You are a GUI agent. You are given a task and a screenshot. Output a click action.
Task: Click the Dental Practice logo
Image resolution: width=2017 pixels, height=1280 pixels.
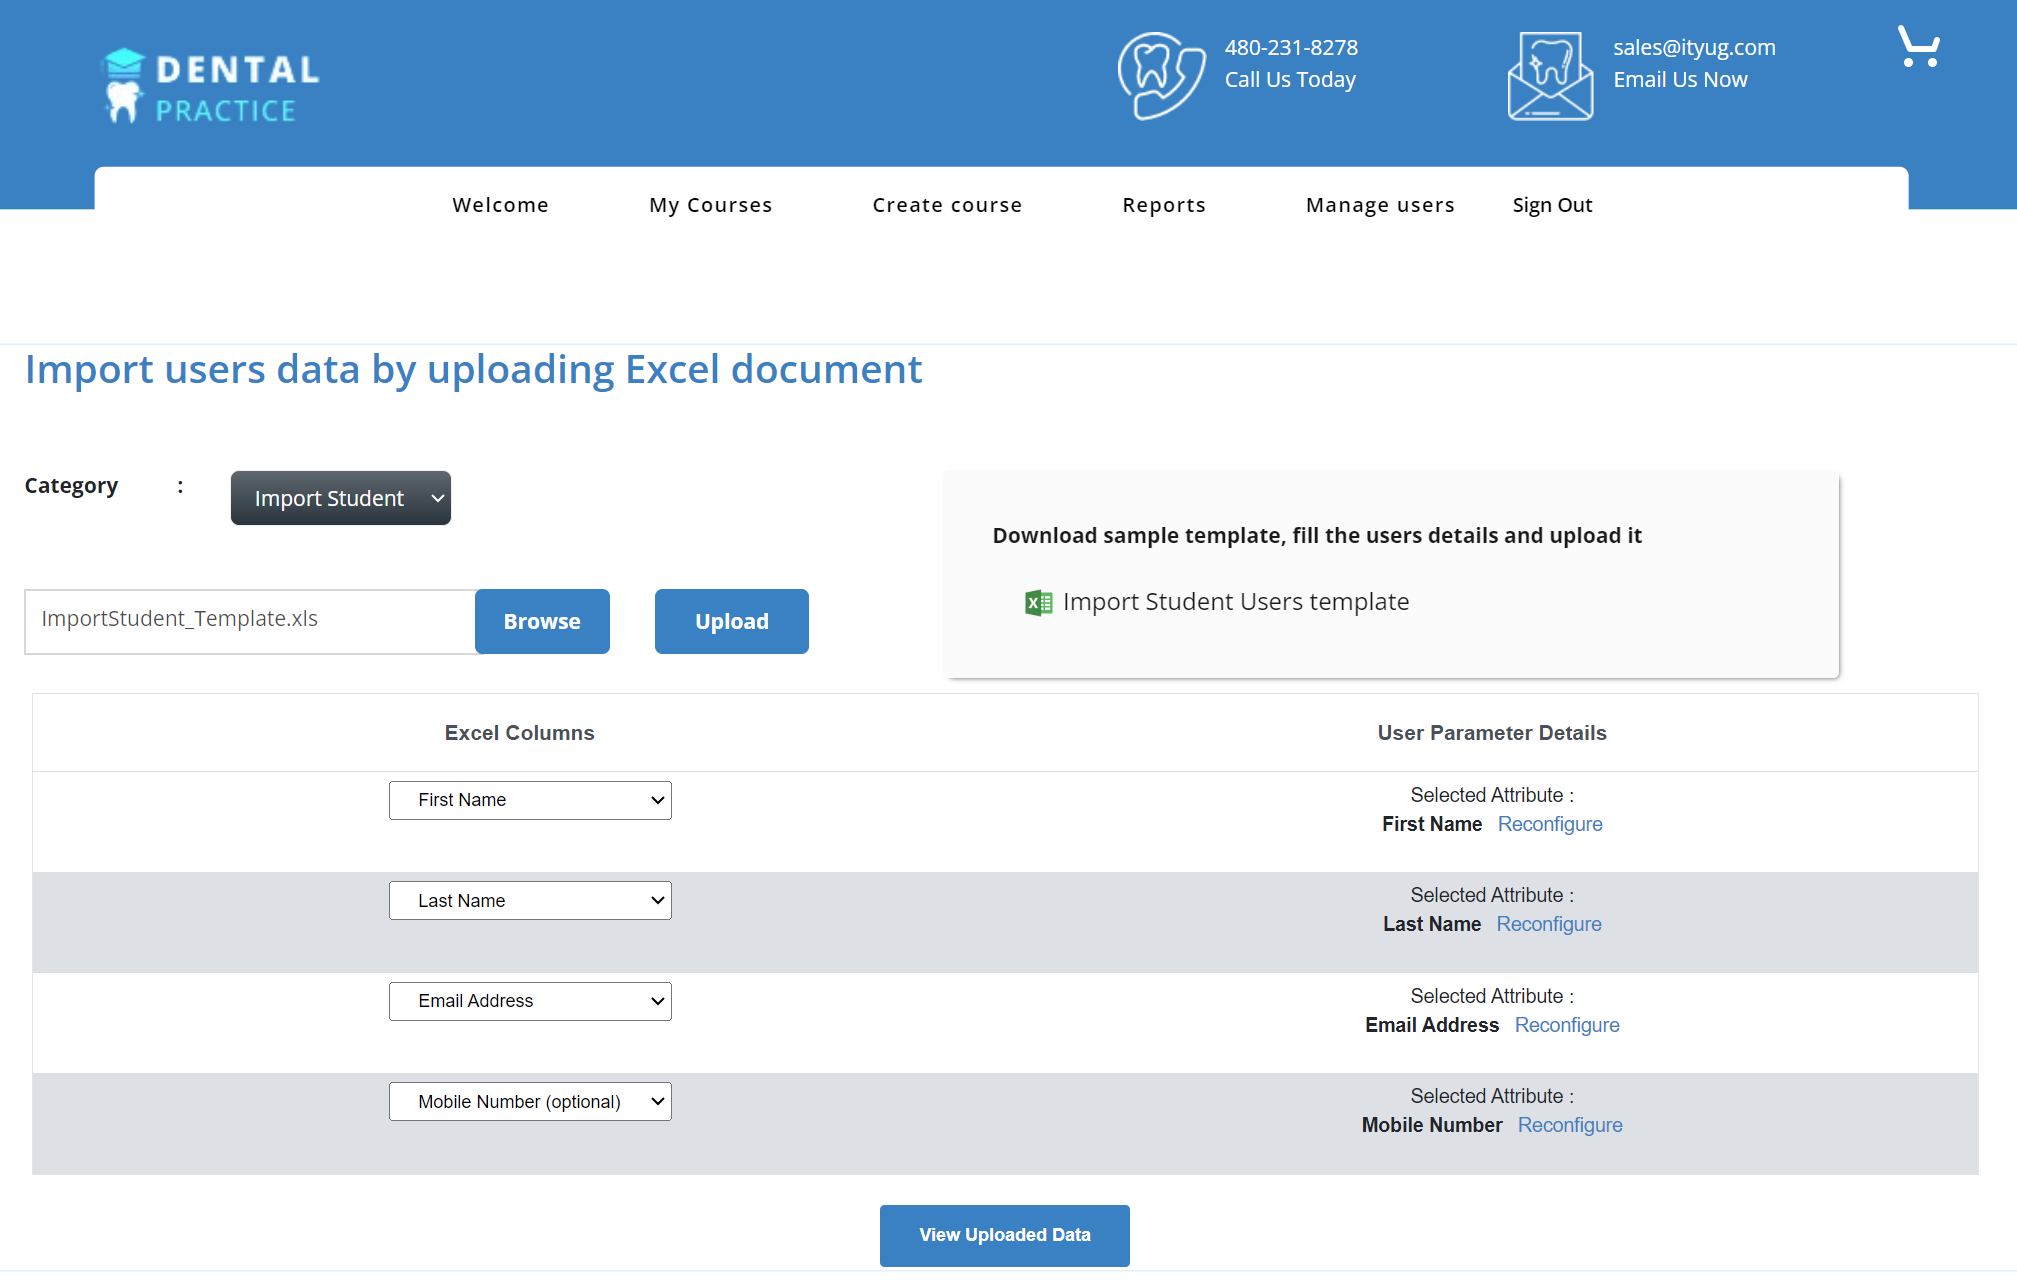(211, 86)
